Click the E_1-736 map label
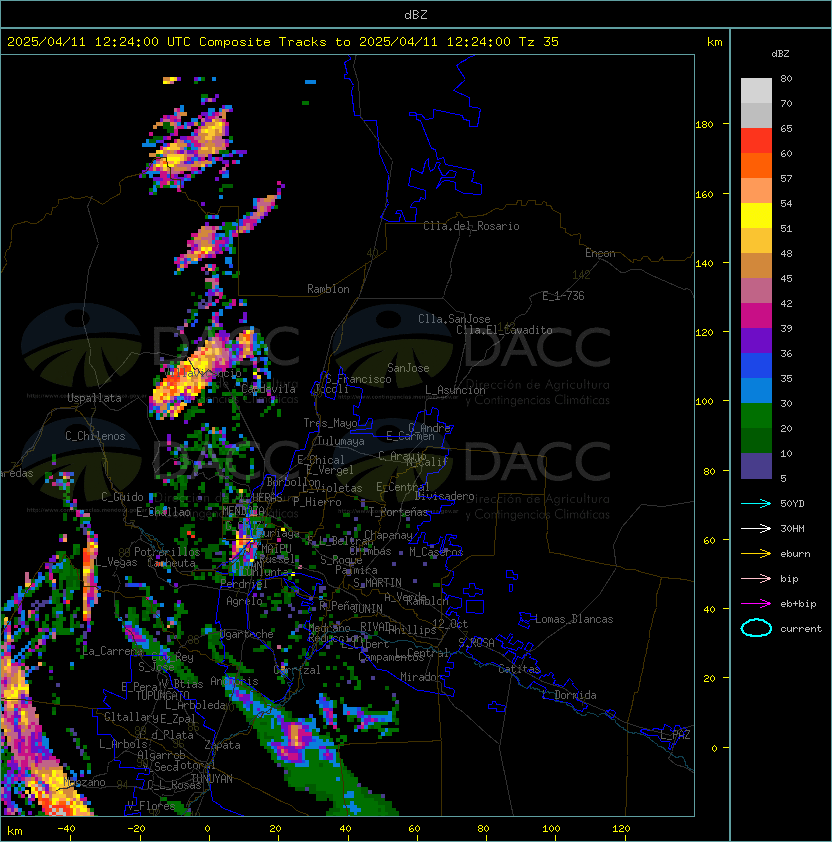Viewport: 832px width, 842px height. point(563,296)
